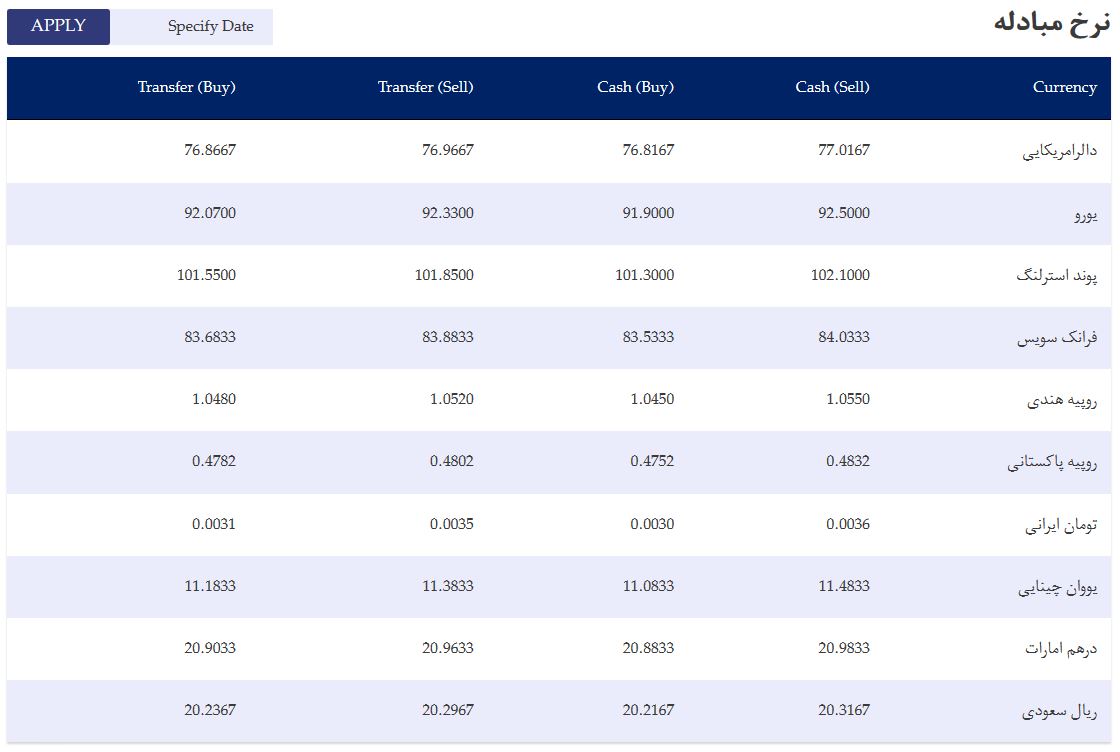Select the Currency column header

tap(1064, 87)
